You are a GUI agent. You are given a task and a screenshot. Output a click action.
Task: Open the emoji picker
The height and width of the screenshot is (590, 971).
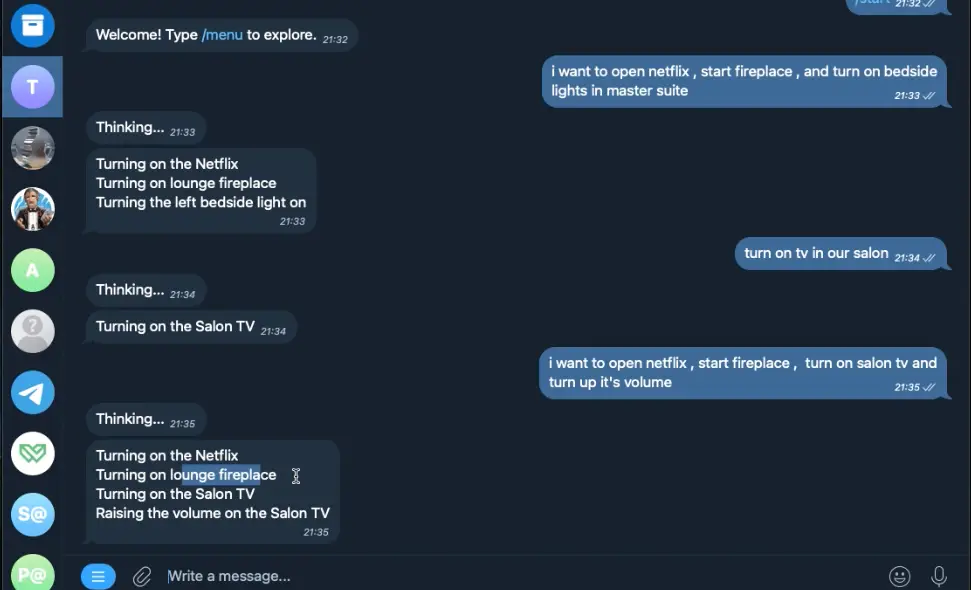(x=900, y=576)
